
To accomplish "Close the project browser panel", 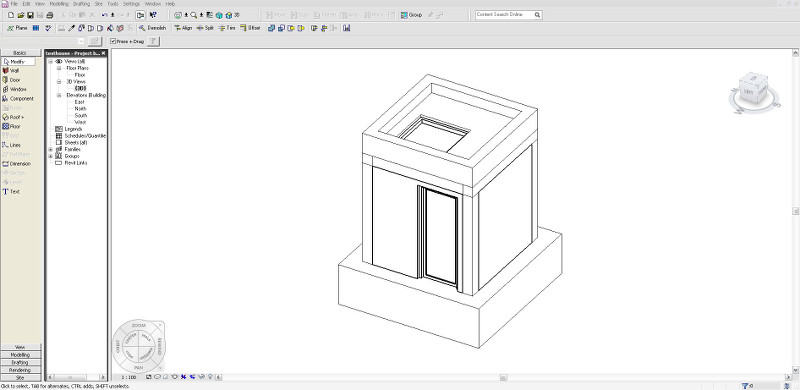I will [104, 53].
